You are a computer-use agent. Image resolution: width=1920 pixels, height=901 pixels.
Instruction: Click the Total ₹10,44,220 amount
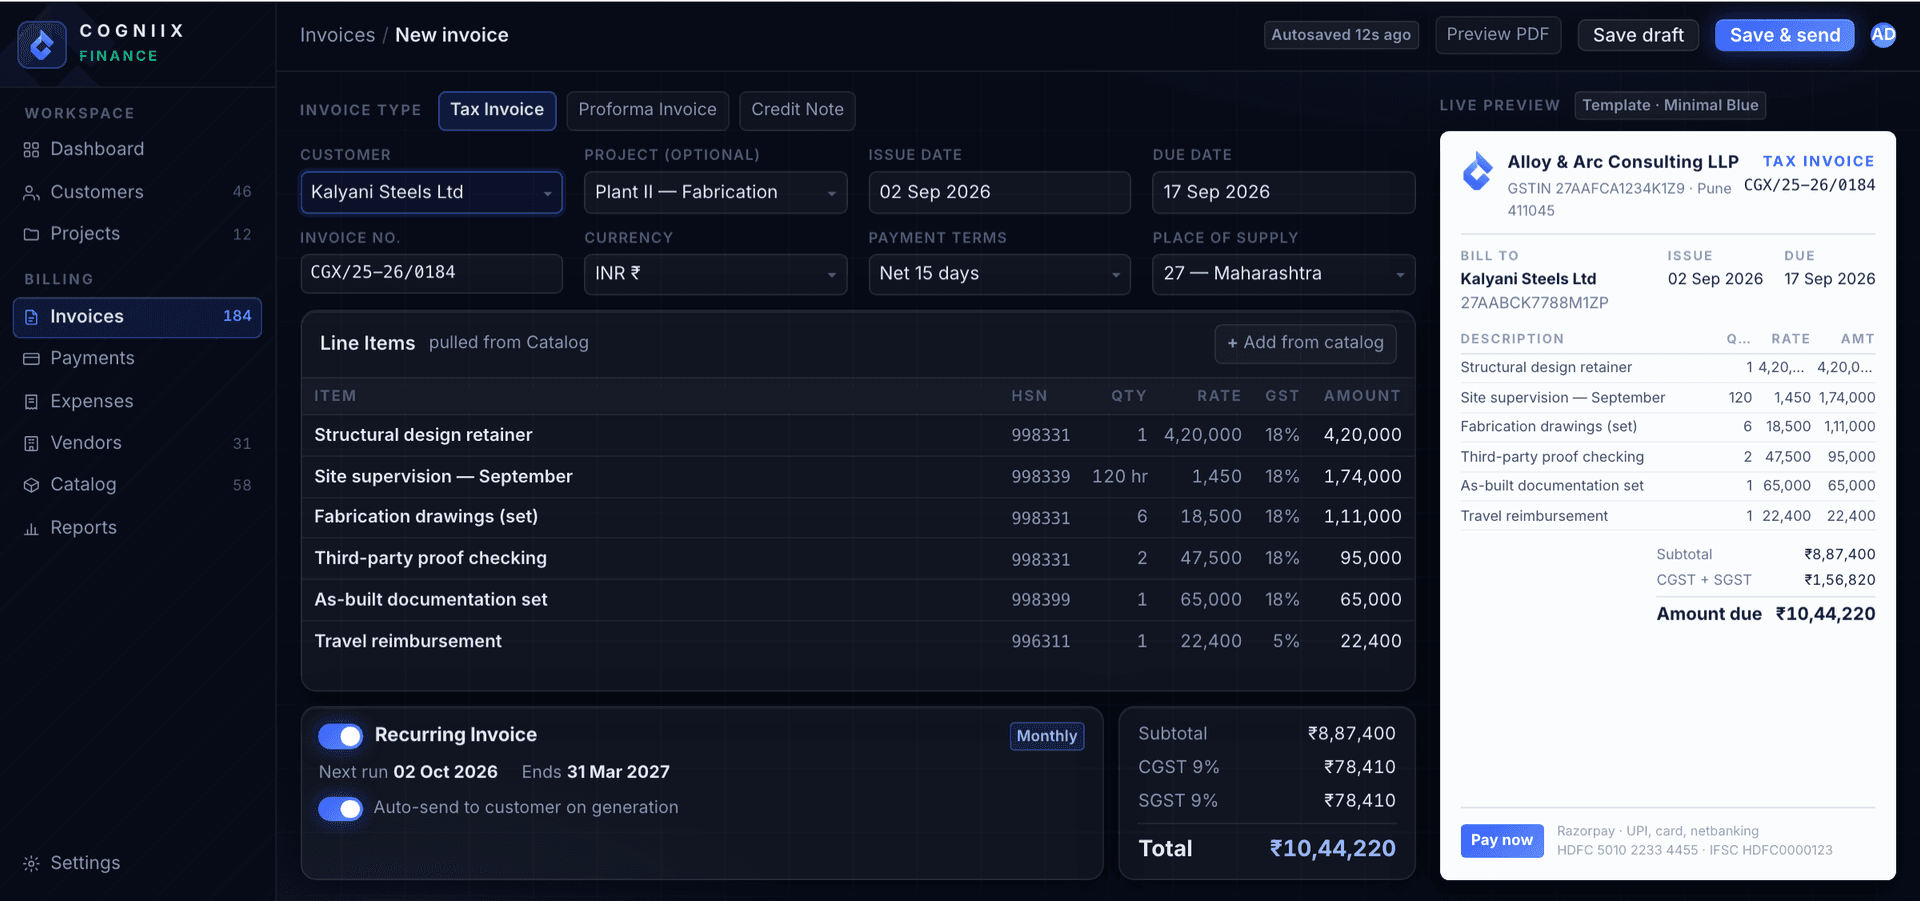1332,849
